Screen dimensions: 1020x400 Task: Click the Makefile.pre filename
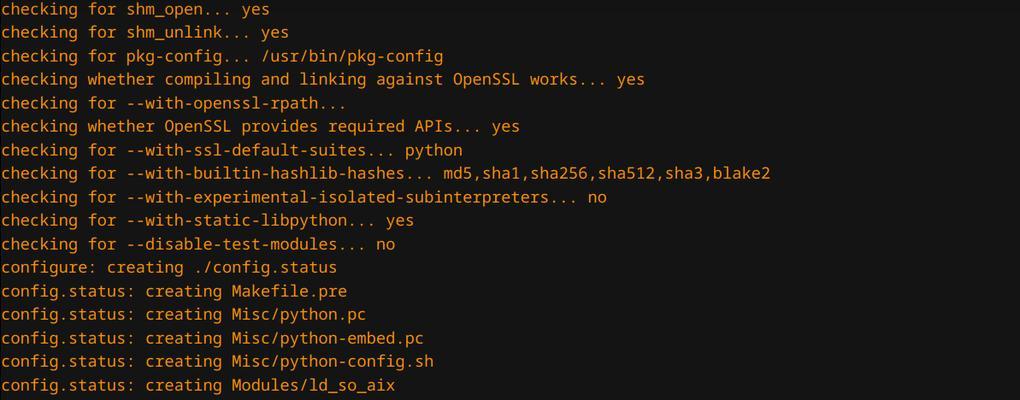289,291
